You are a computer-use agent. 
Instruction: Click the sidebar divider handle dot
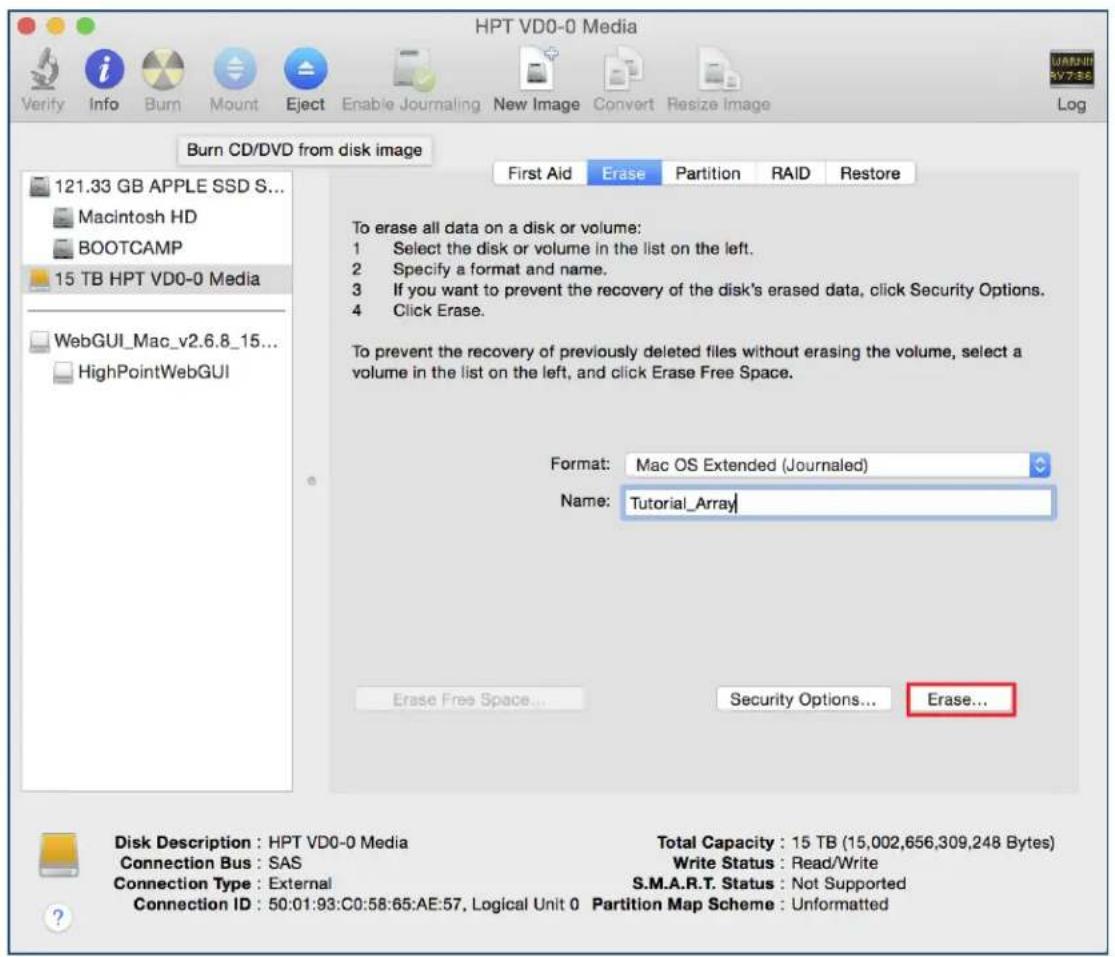[x=311, y=481]
